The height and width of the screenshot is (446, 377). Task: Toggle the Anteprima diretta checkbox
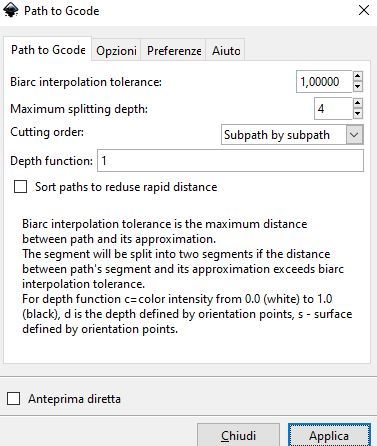tap(13, 399)
